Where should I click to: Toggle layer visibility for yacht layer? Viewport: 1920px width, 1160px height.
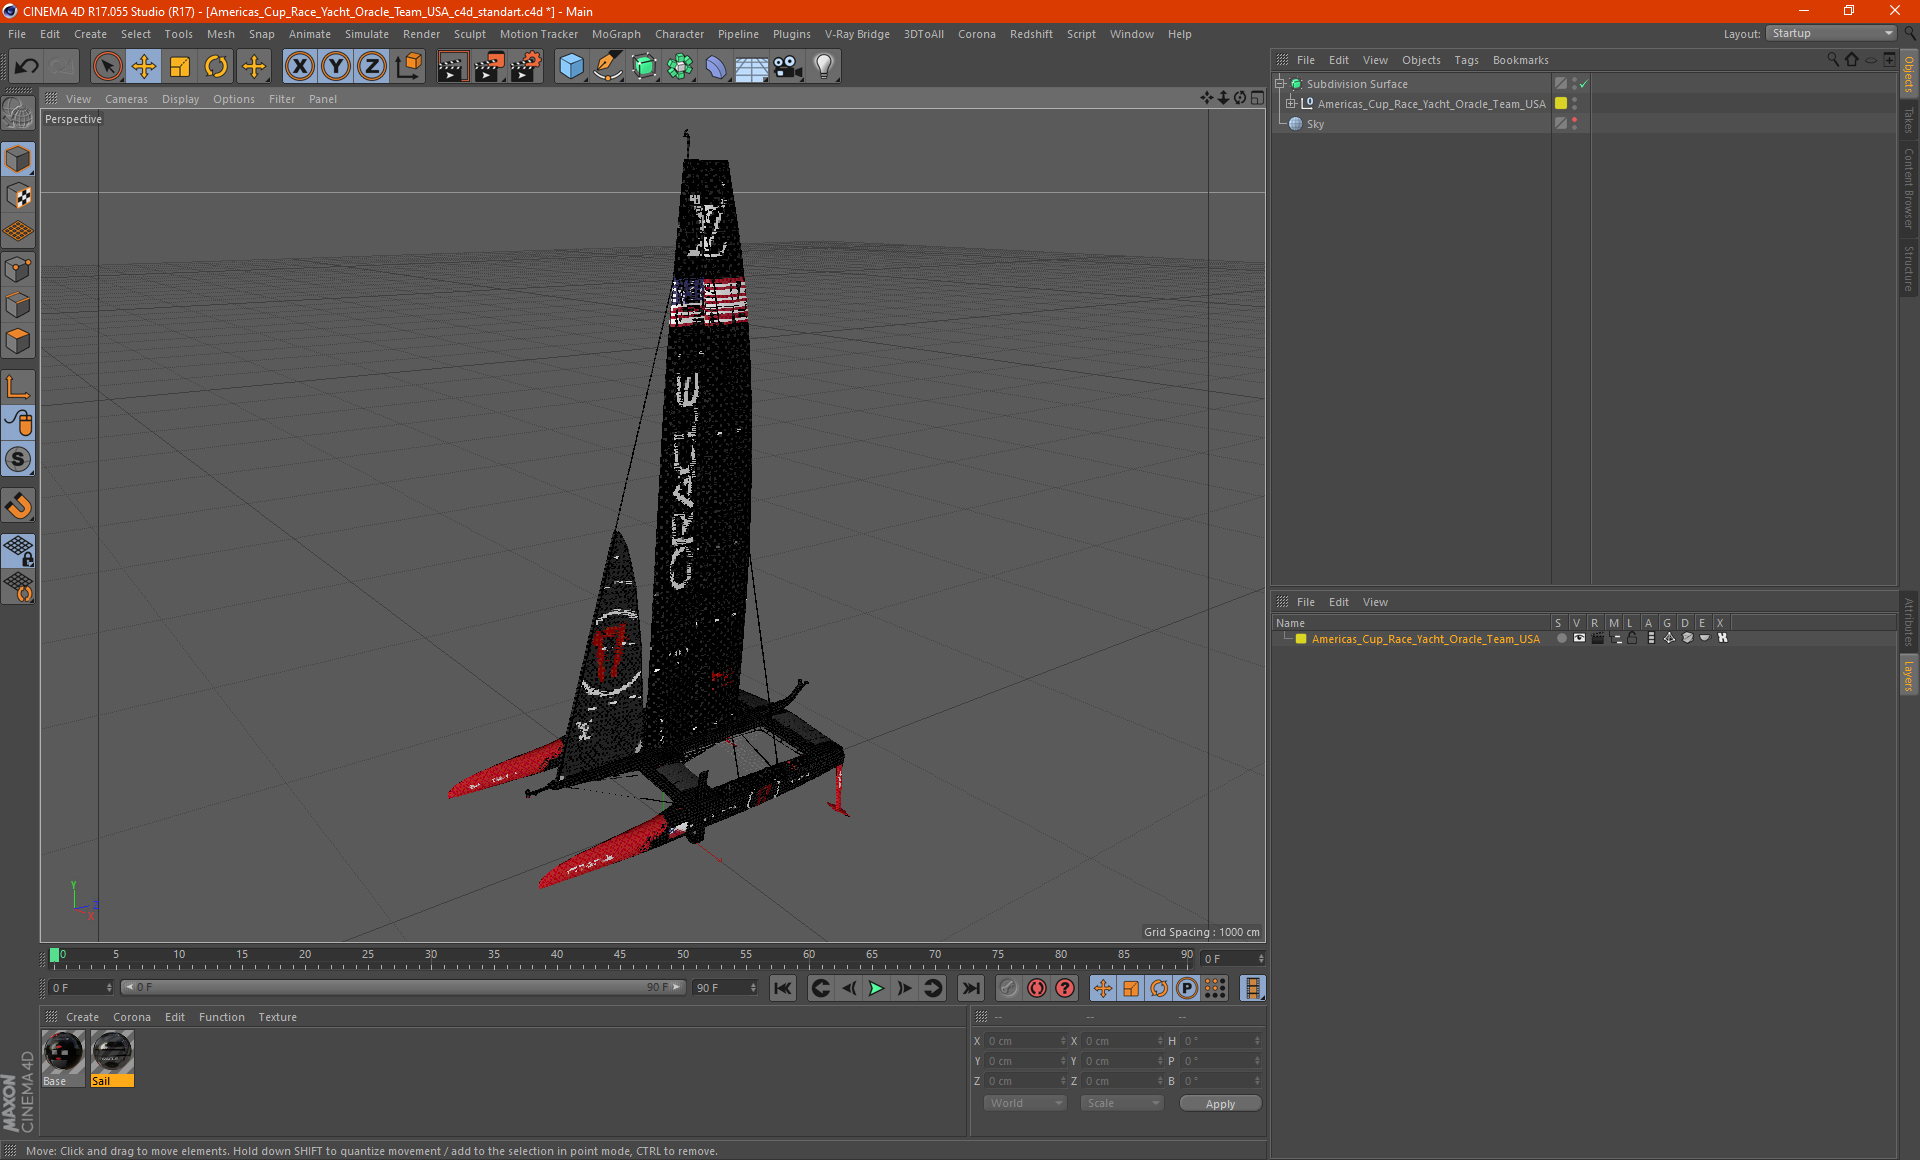[x=1579, y=638]
